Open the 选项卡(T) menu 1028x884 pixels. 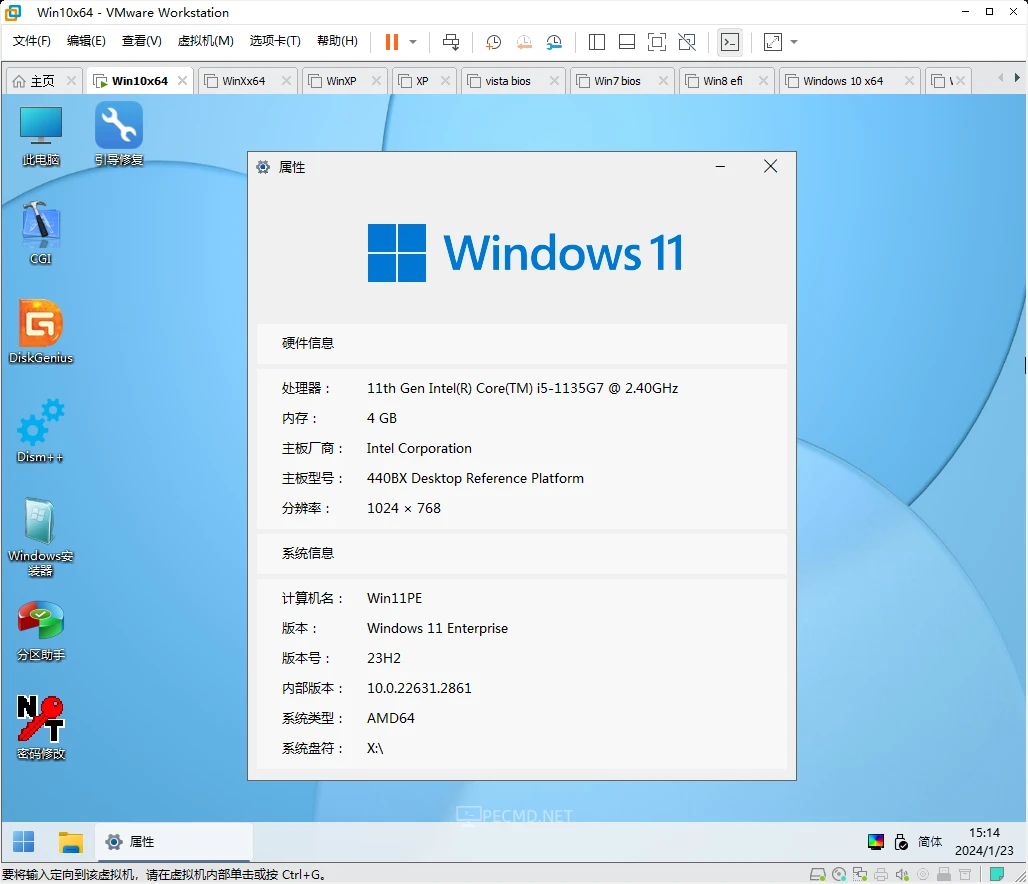[275, 41]
